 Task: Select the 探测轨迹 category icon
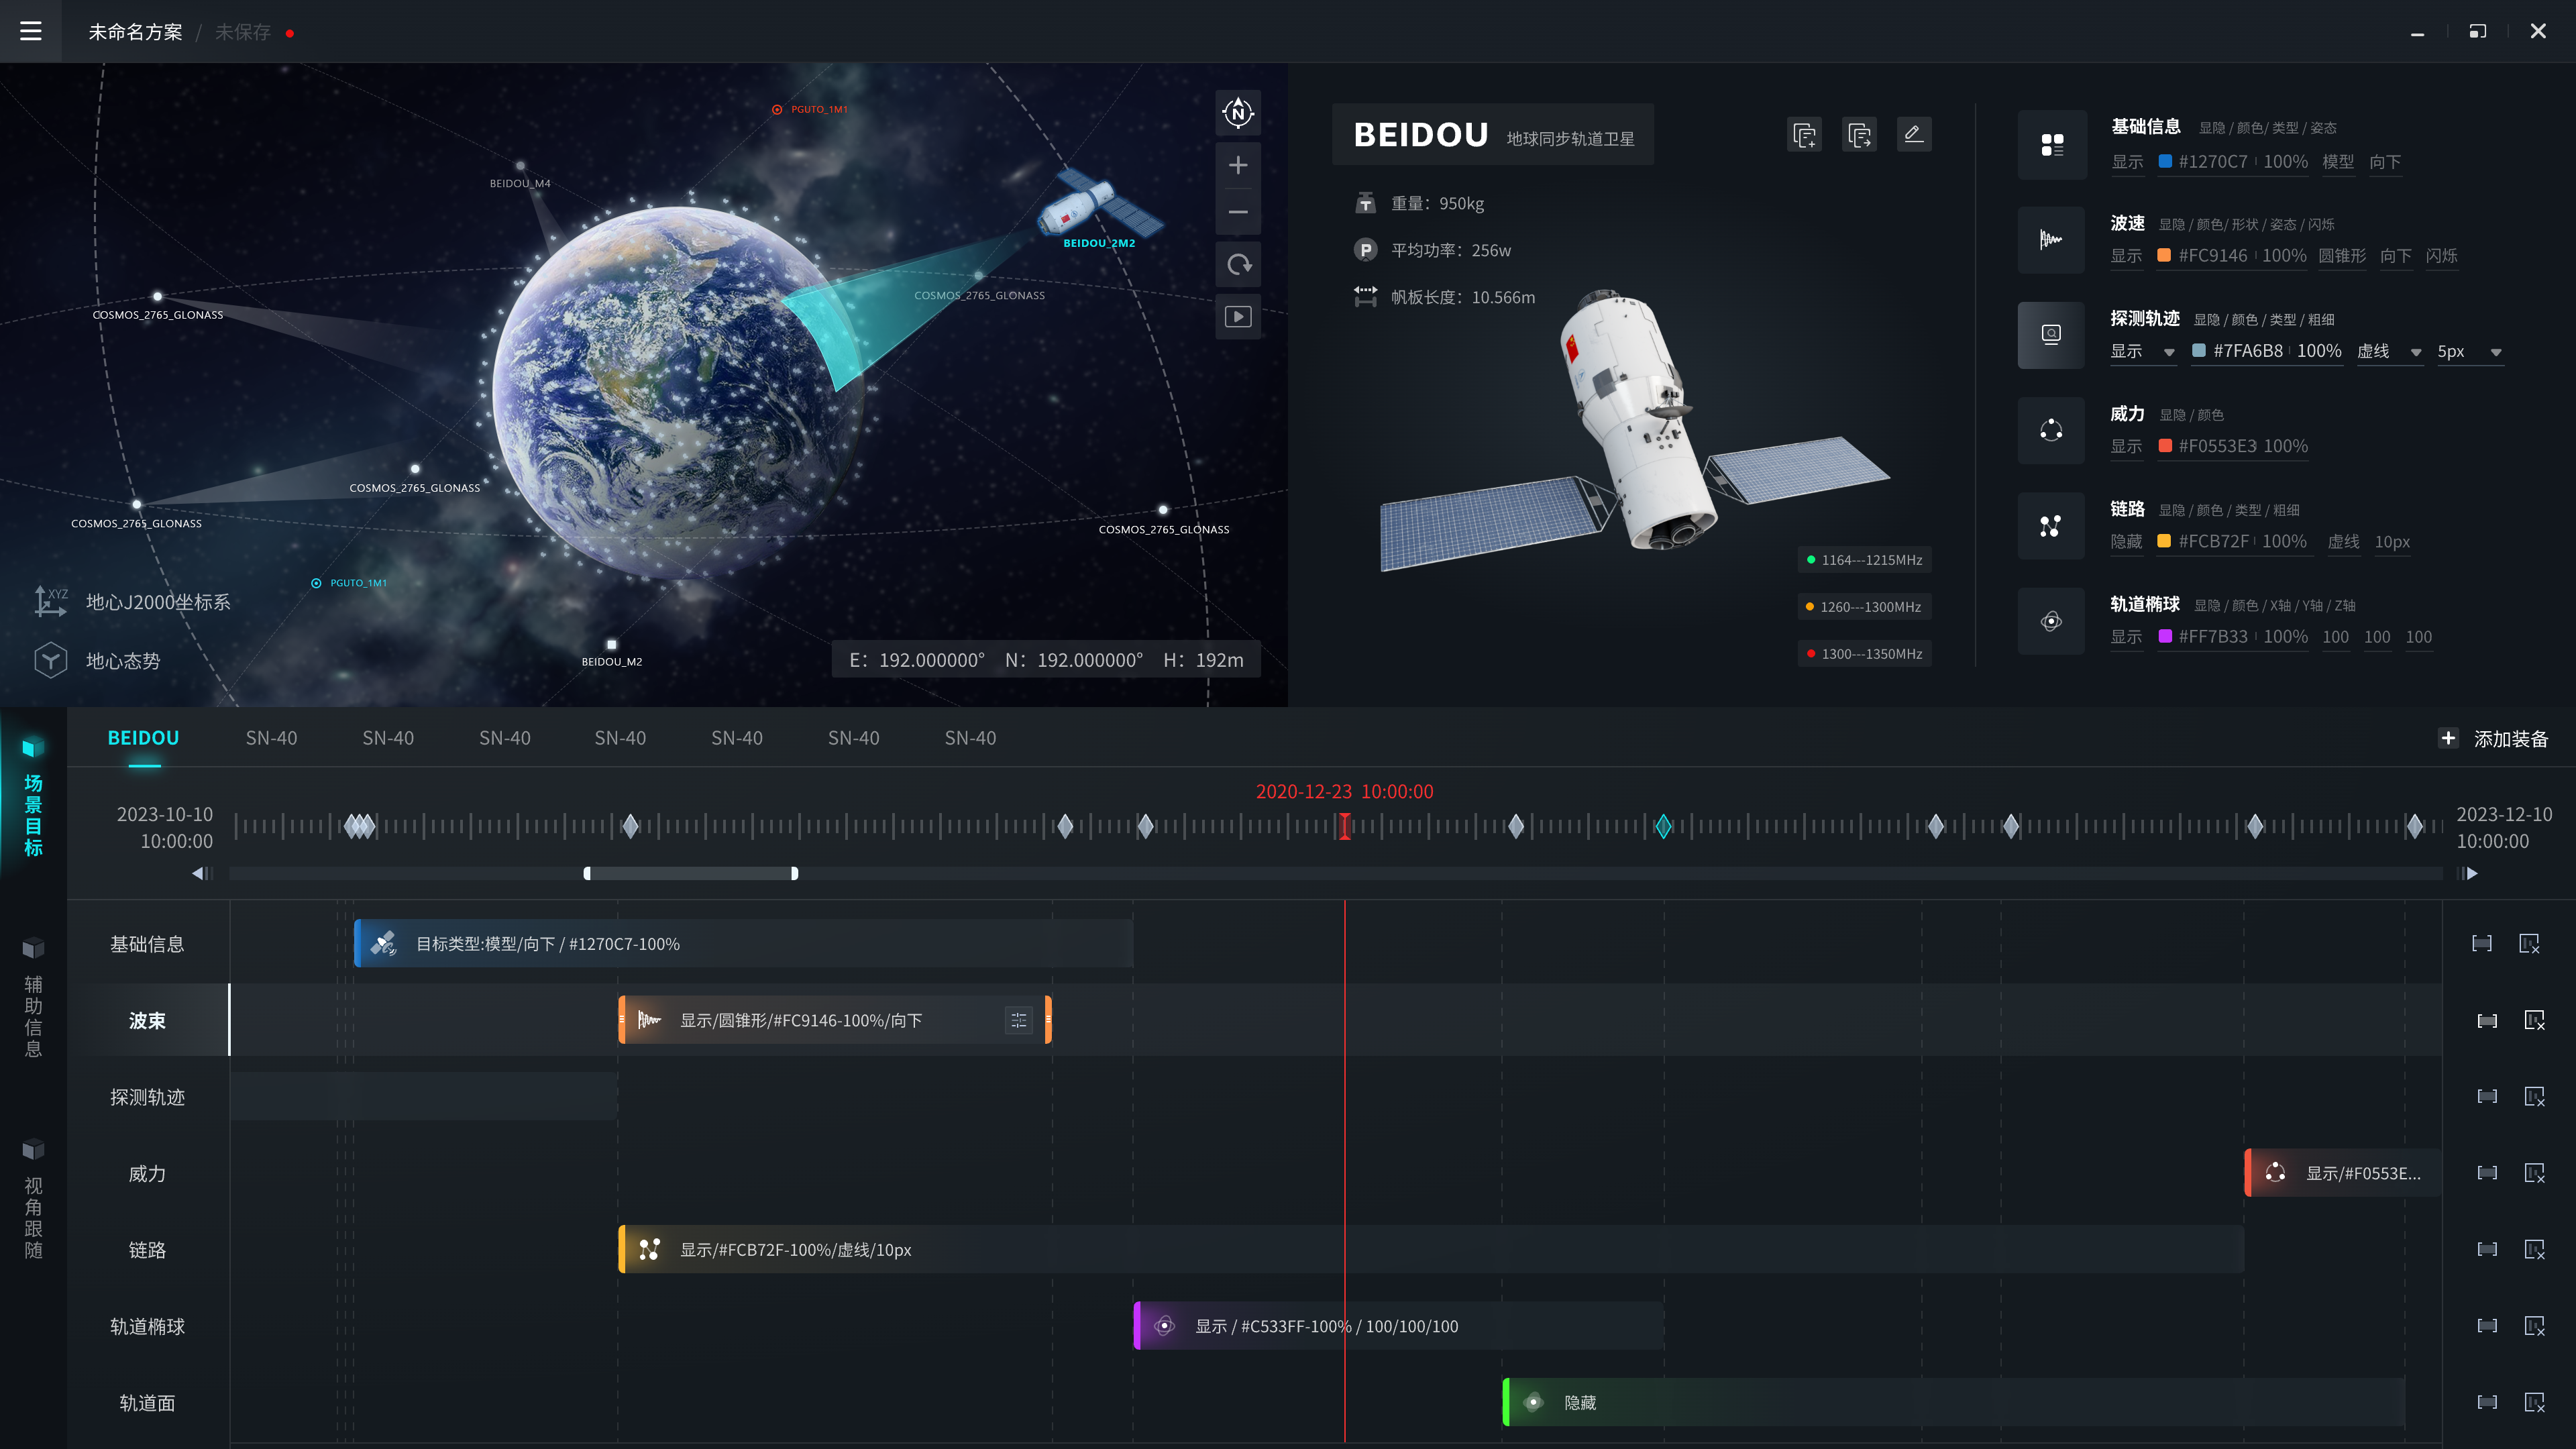(x=2051, y=335)
